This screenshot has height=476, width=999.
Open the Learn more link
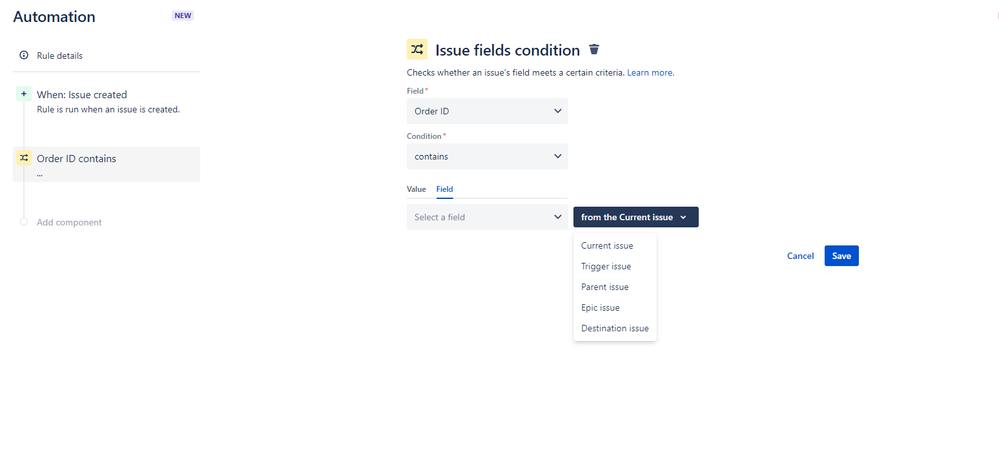tap(650, 73)
